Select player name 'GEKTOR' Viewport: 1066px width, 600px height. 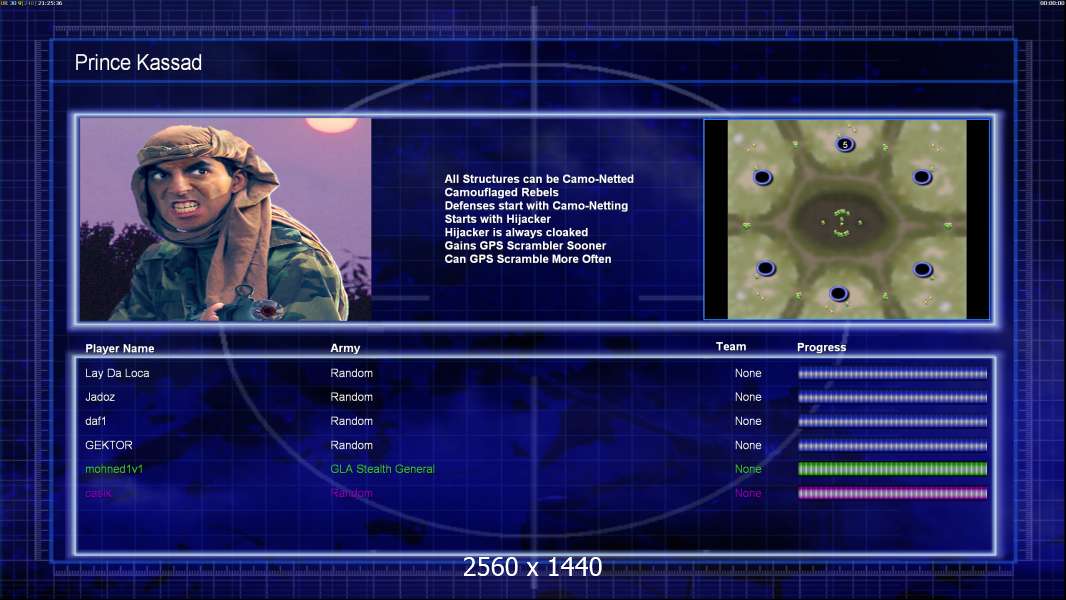(x=108, y=445)
